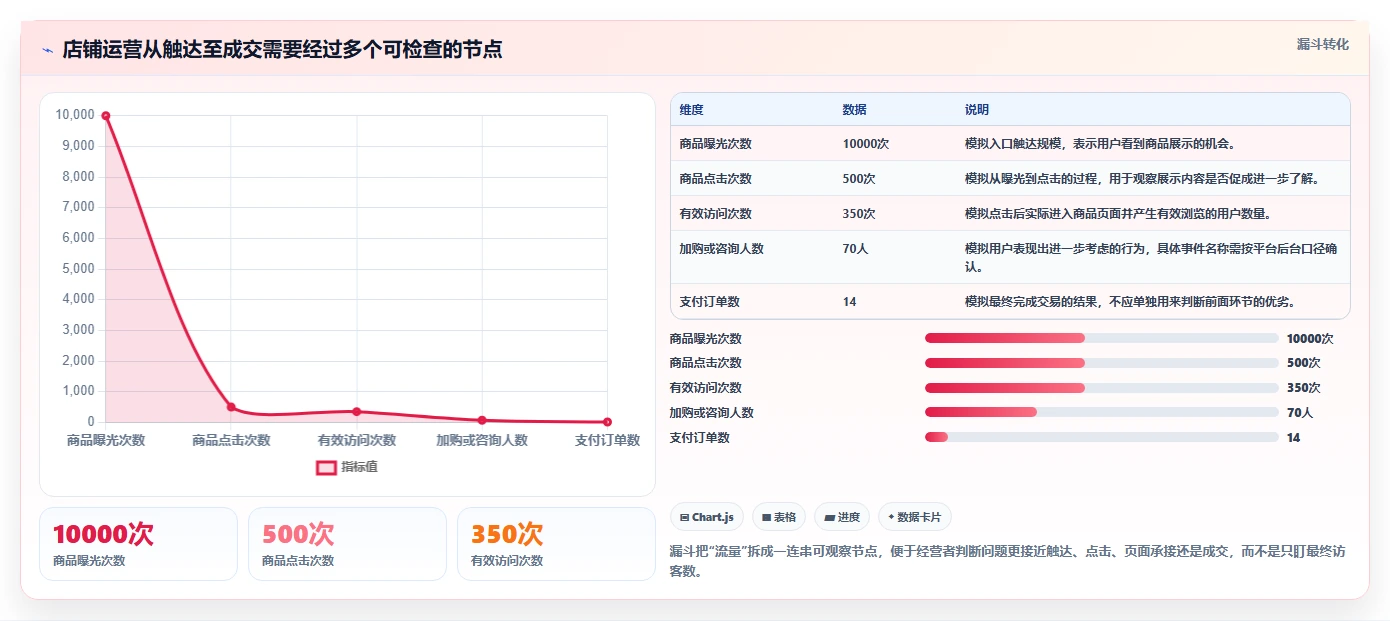
Task: Click the page title 店铺运营从触达至成交
Action: tap(282, 50)
